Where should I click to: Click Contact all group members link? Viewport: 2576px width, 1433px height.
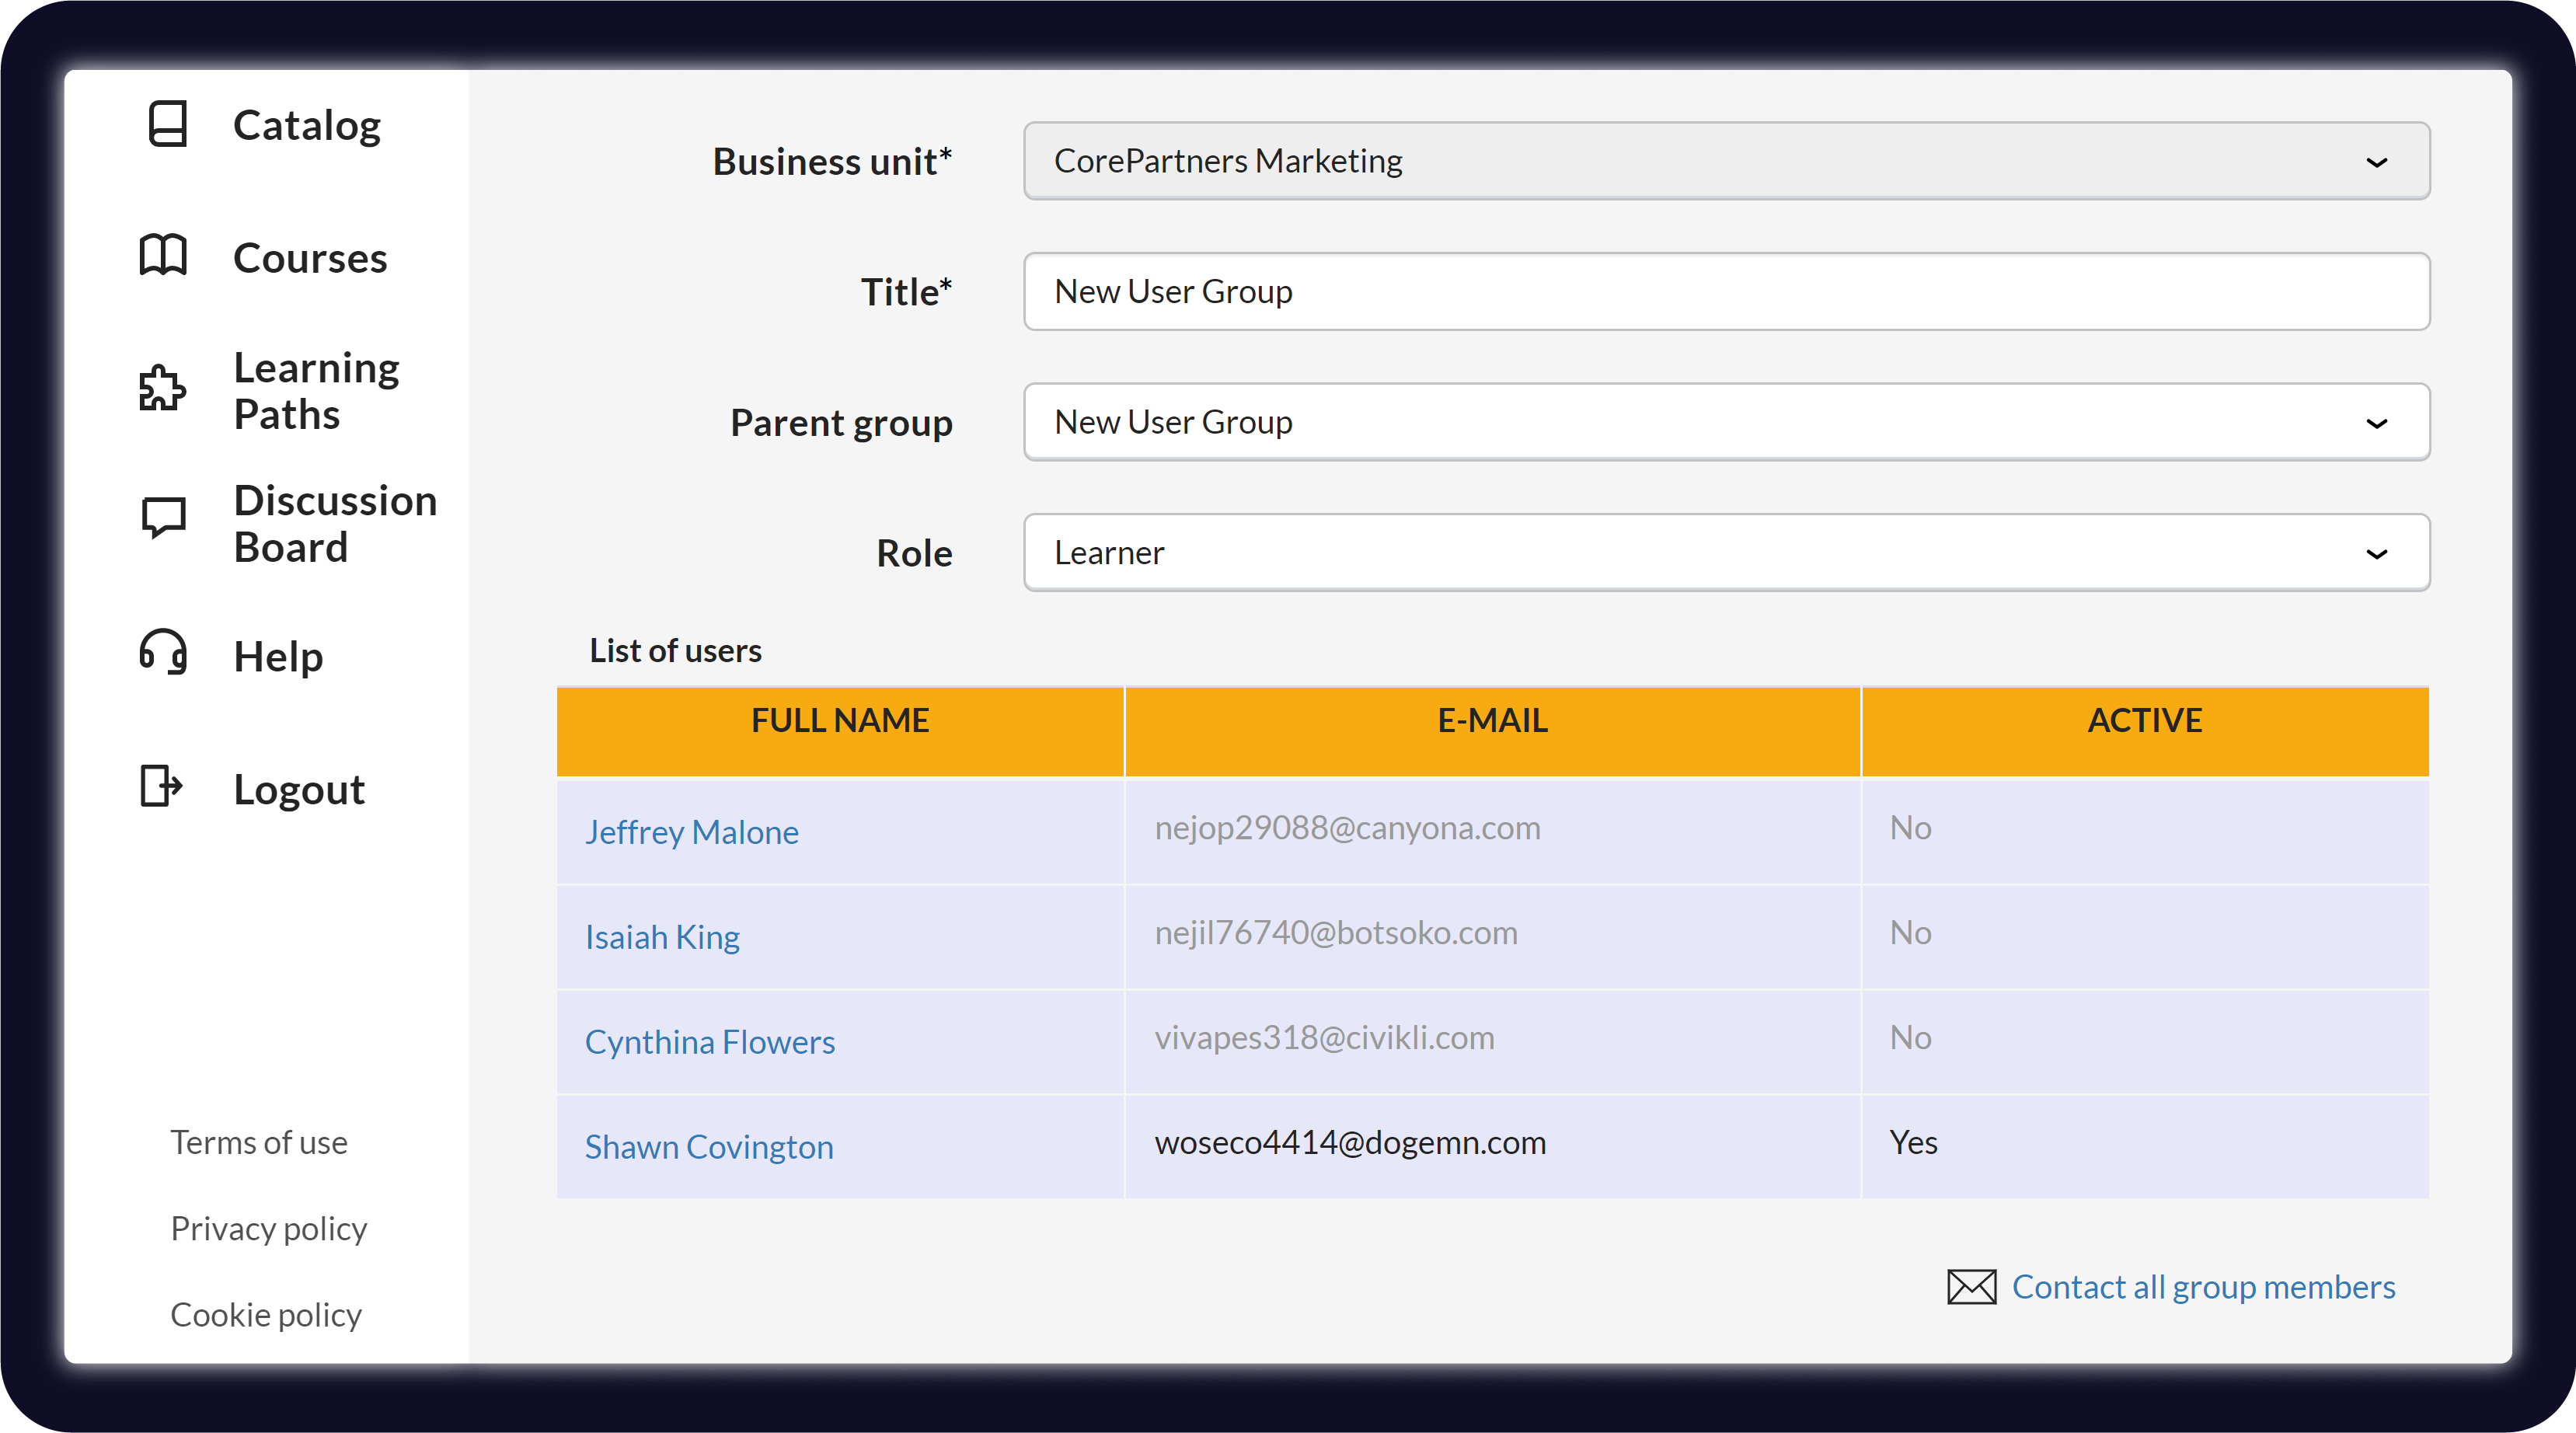tap(2203, 1287)
